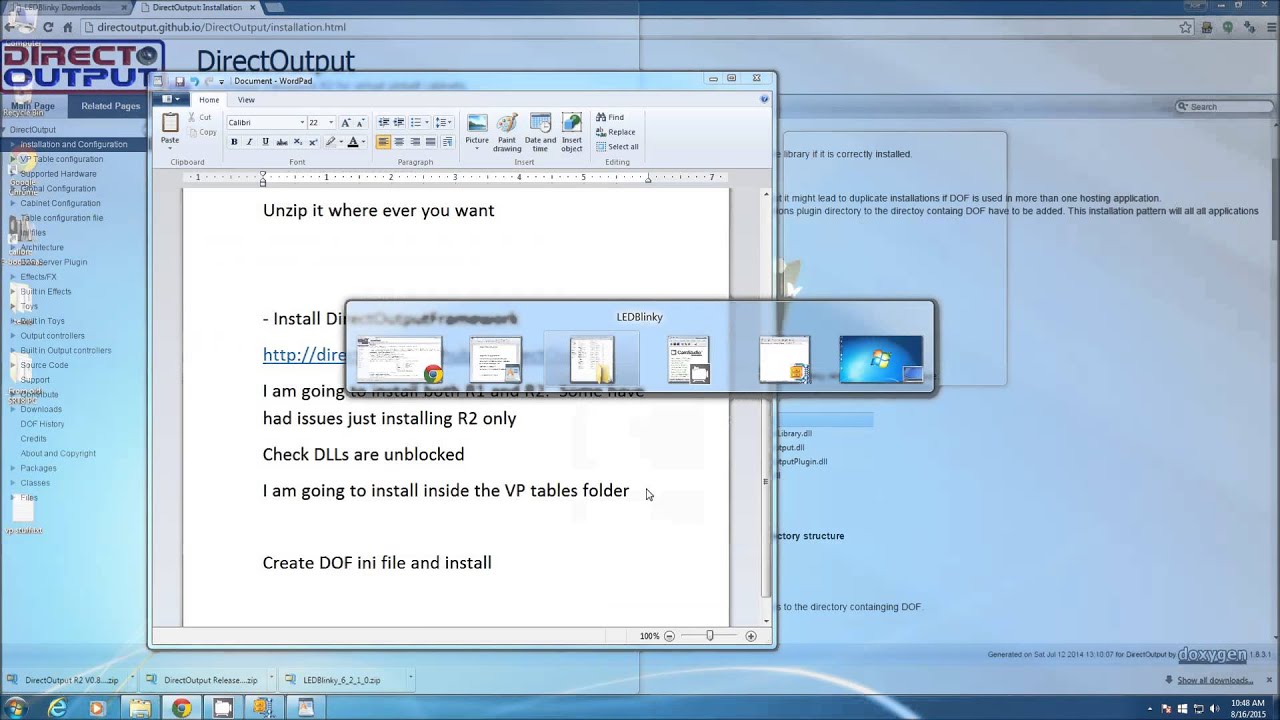Zoom out with the minus button
This screenshot has height=720, width=1280.
click(x=669, y=636)
